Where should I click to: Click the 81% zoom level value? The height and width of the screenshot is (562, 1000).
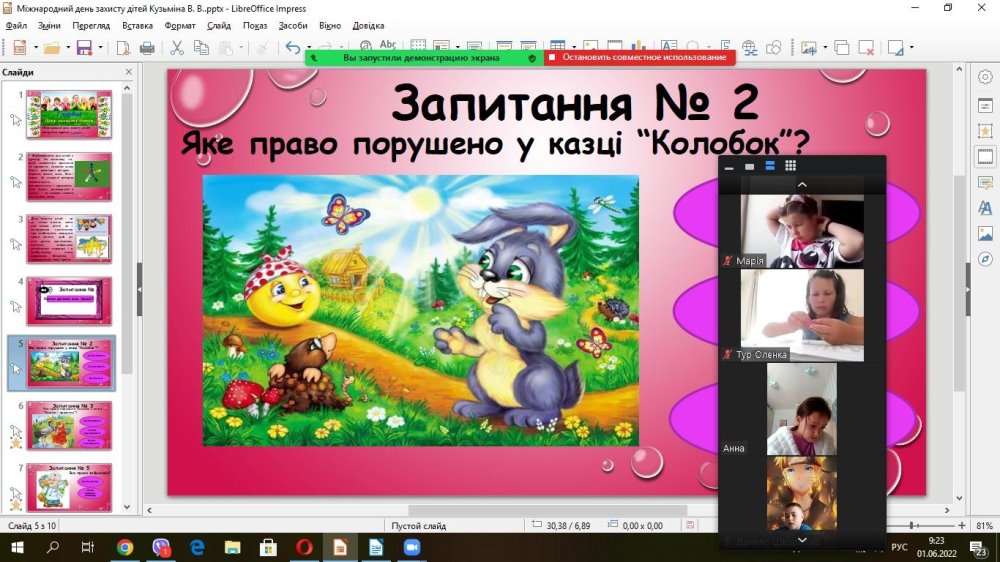984,526
